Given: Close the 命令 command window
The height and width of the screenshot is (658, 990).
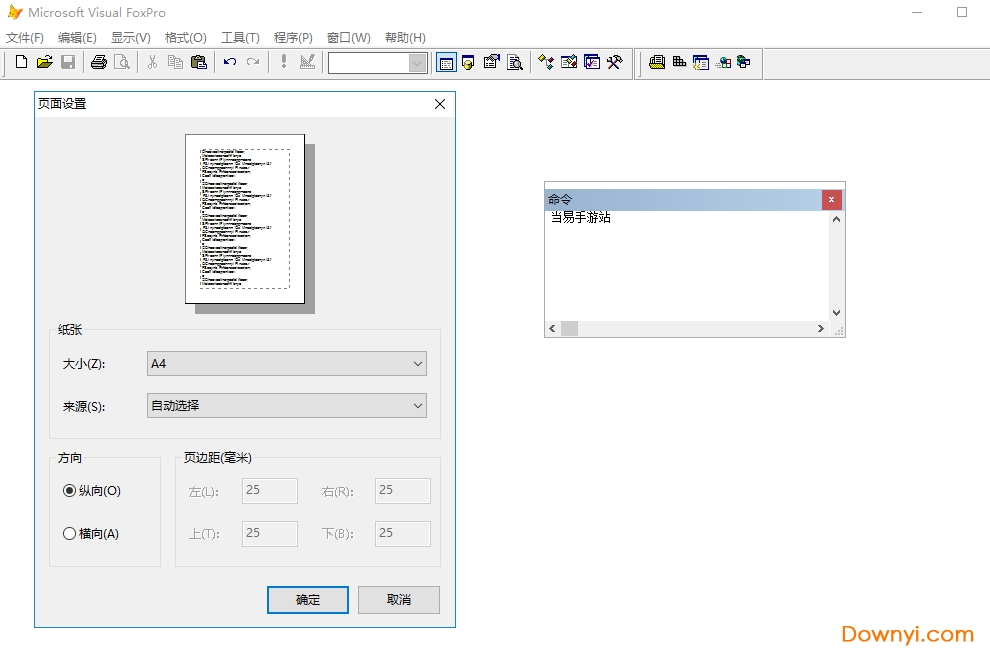Looking at the screenshot, I should point(832,200).
